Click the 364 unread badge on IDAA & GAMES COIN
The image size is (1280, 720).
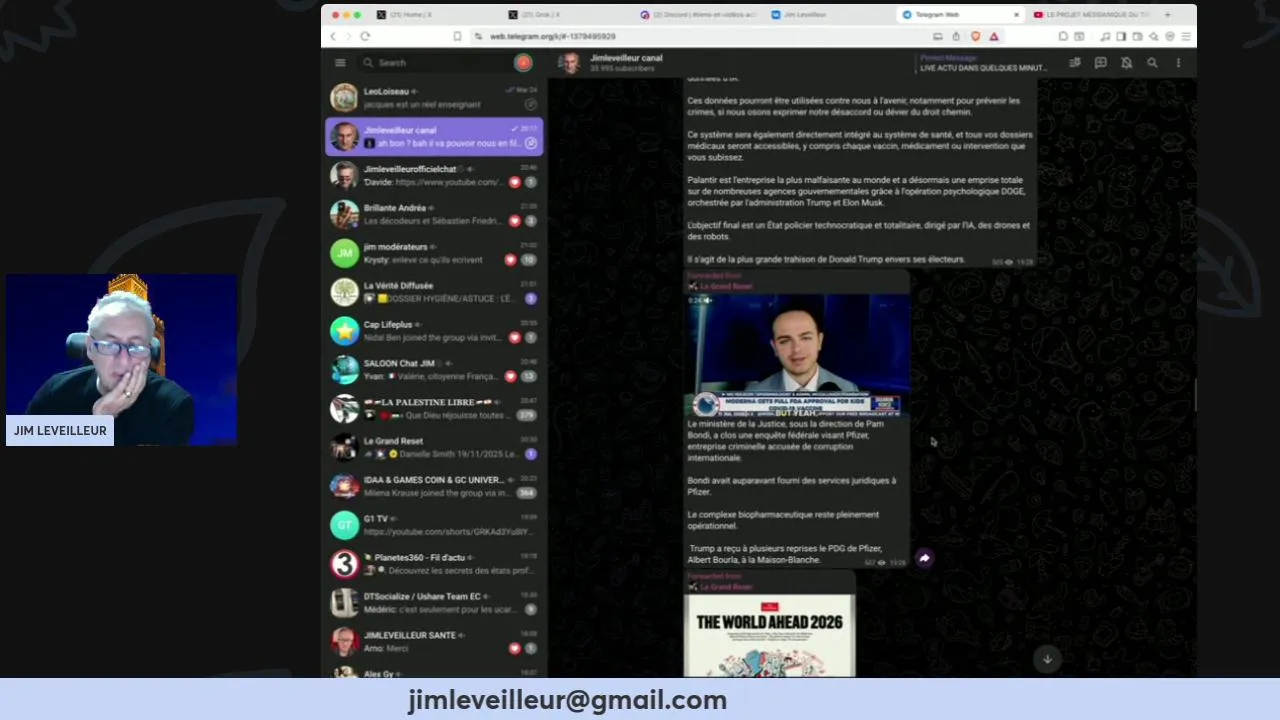527,493
